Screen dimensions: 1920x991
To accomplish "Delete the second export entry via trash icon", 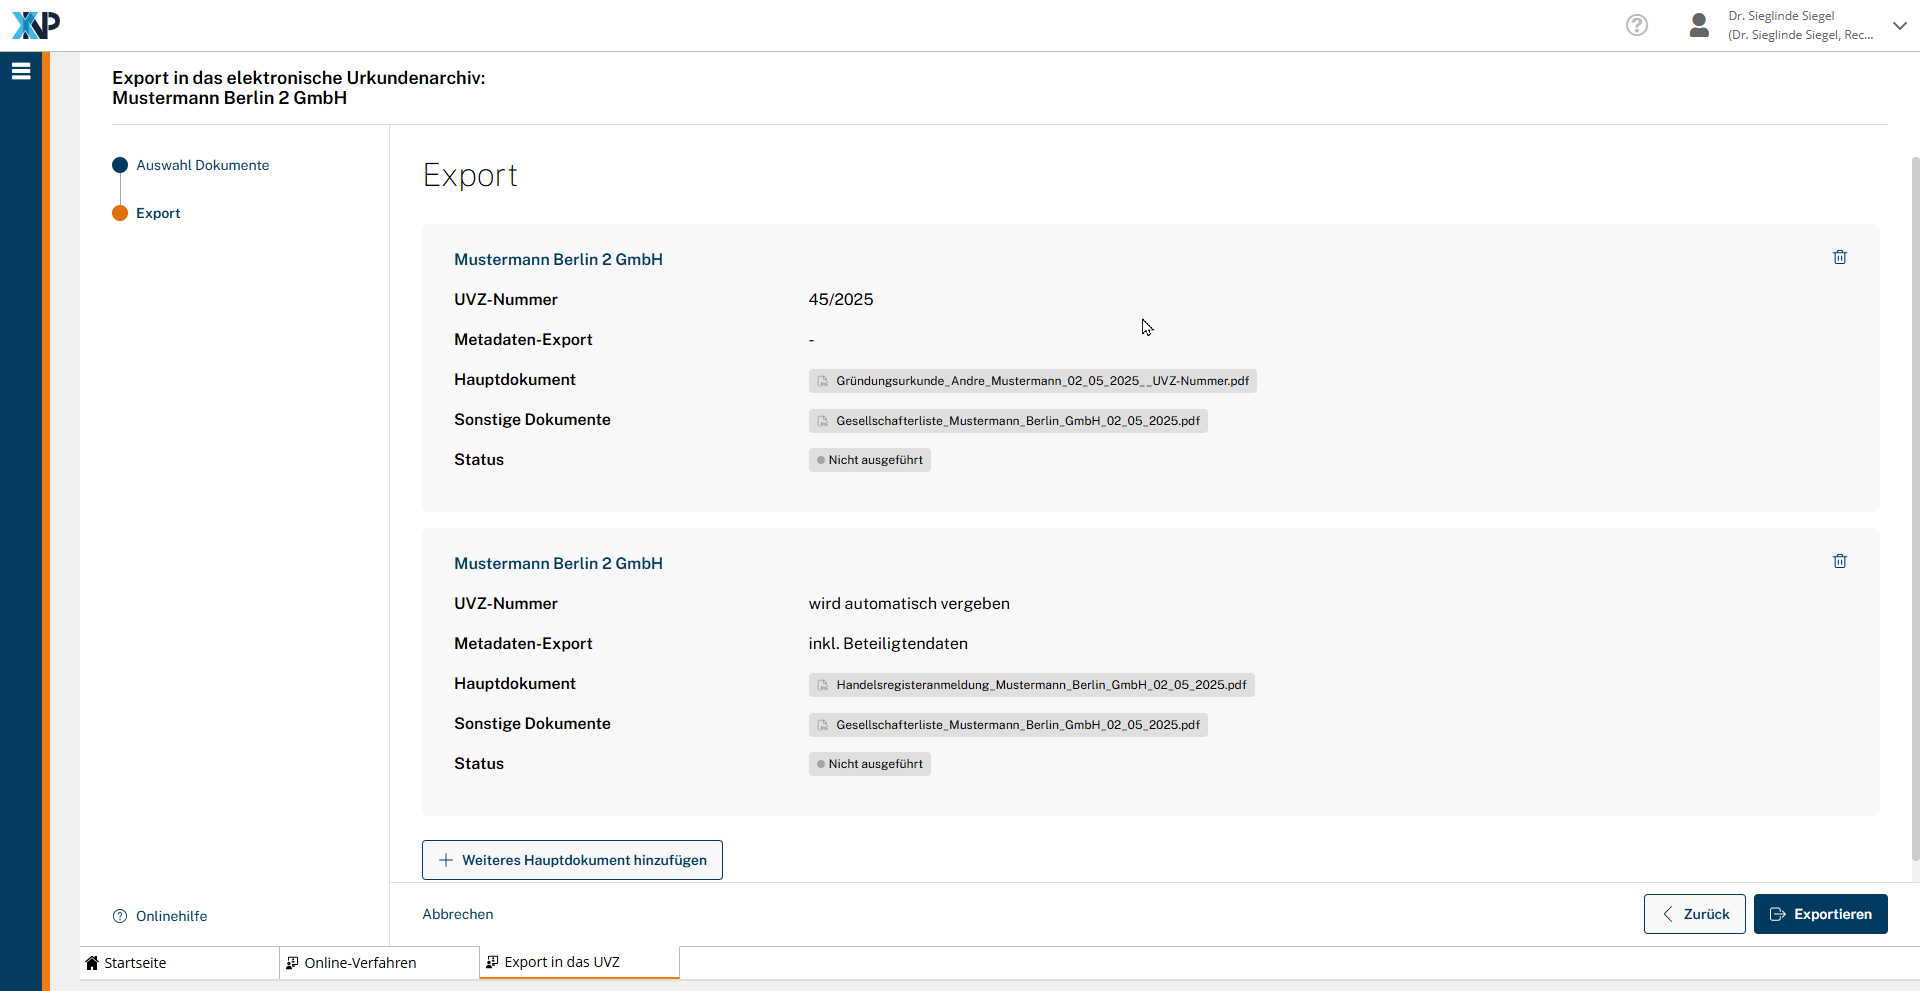I will pos(1839,562).
